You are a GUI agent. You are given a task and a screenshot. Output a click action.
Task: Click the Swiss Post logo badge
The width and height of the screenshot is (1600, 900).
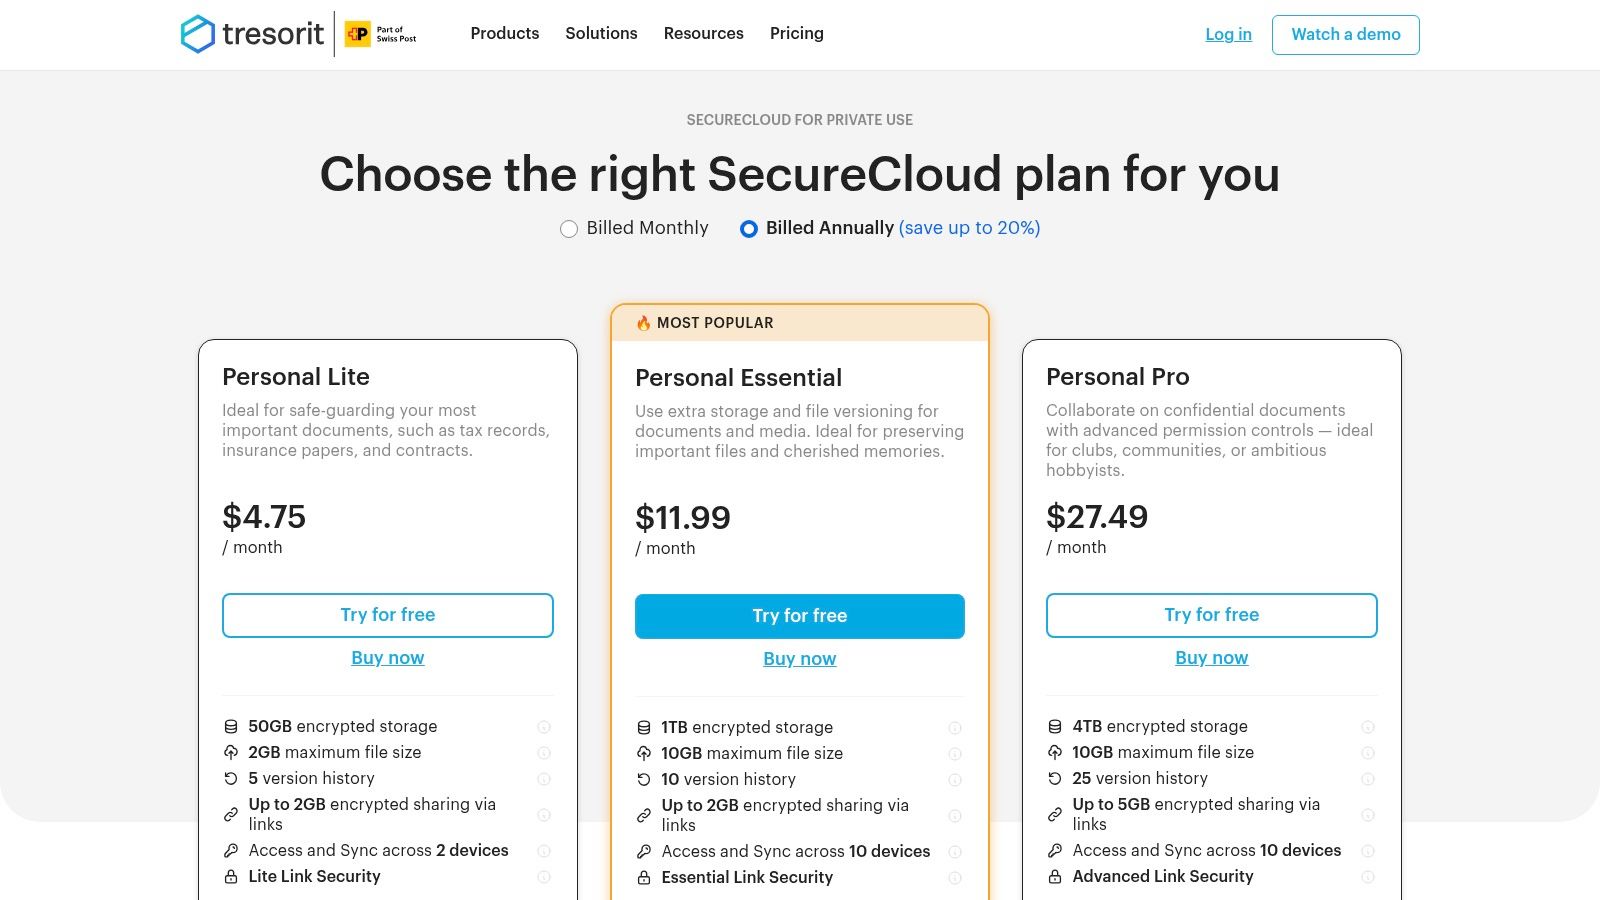click(381, 34)
